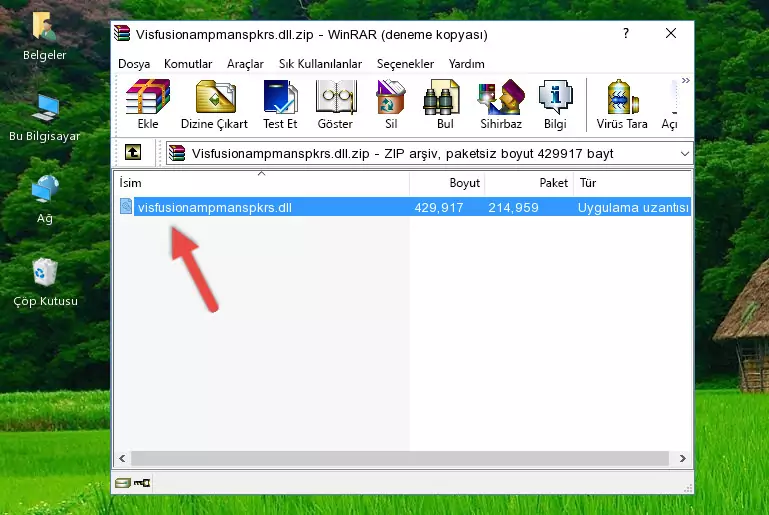Sort by the İsim column header
This screenshot has width=769, height=515.
pyautogui.click(x=262, y=183)
